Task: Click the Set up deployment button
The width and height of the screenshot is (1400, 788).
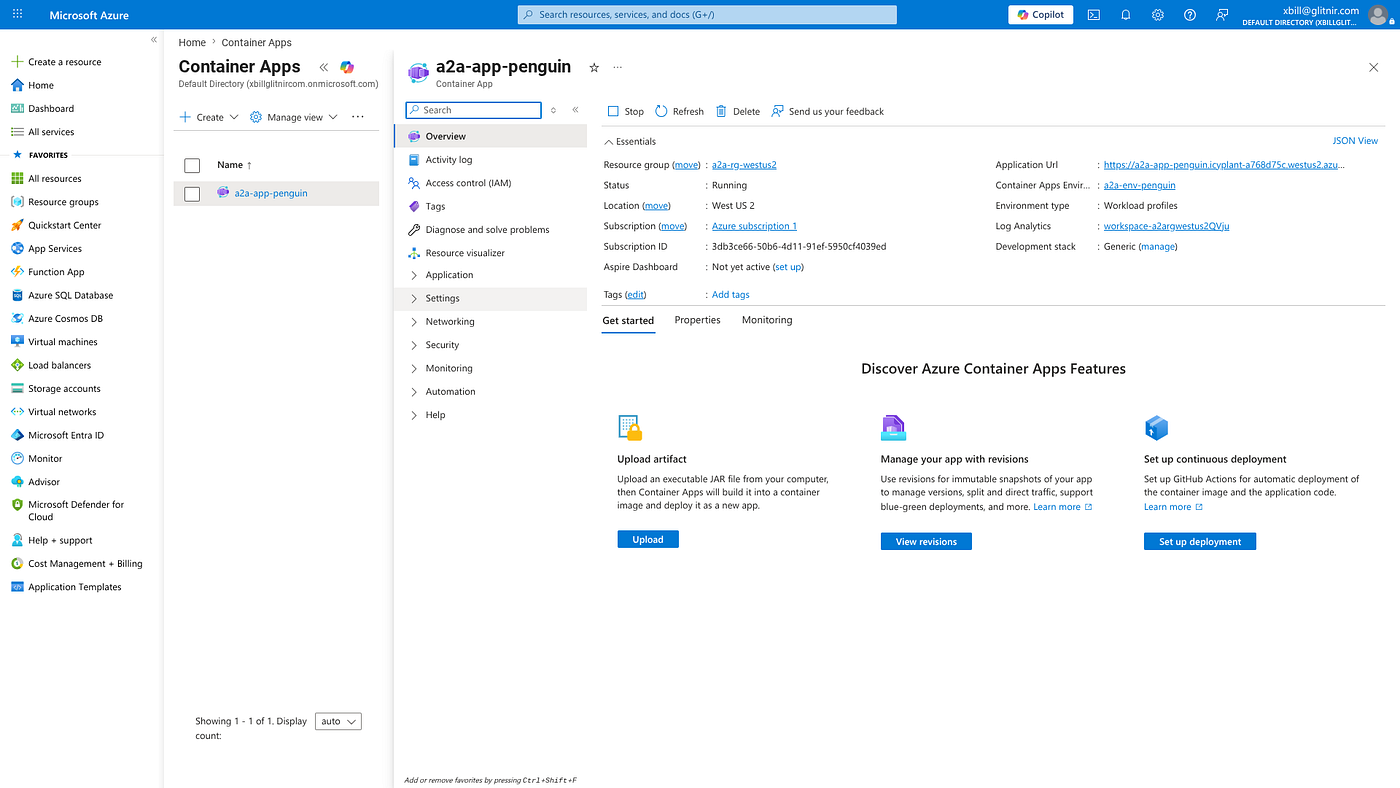Action: pos(1200,541)
